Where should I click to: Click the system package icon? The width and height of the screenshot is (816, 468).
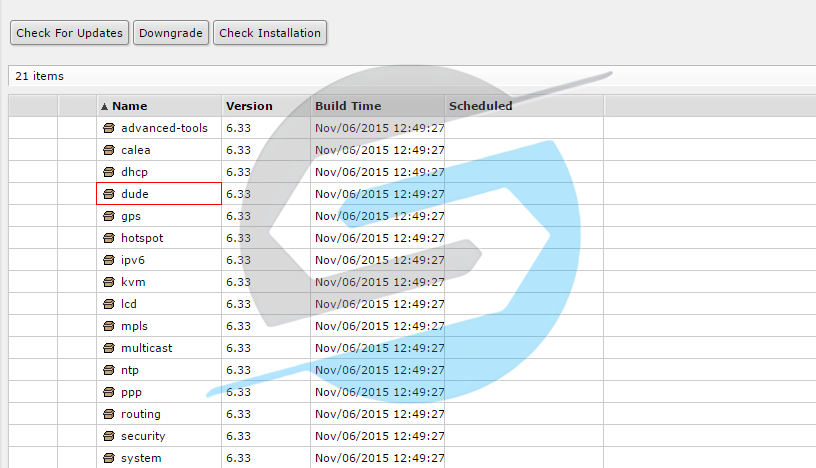109,458
